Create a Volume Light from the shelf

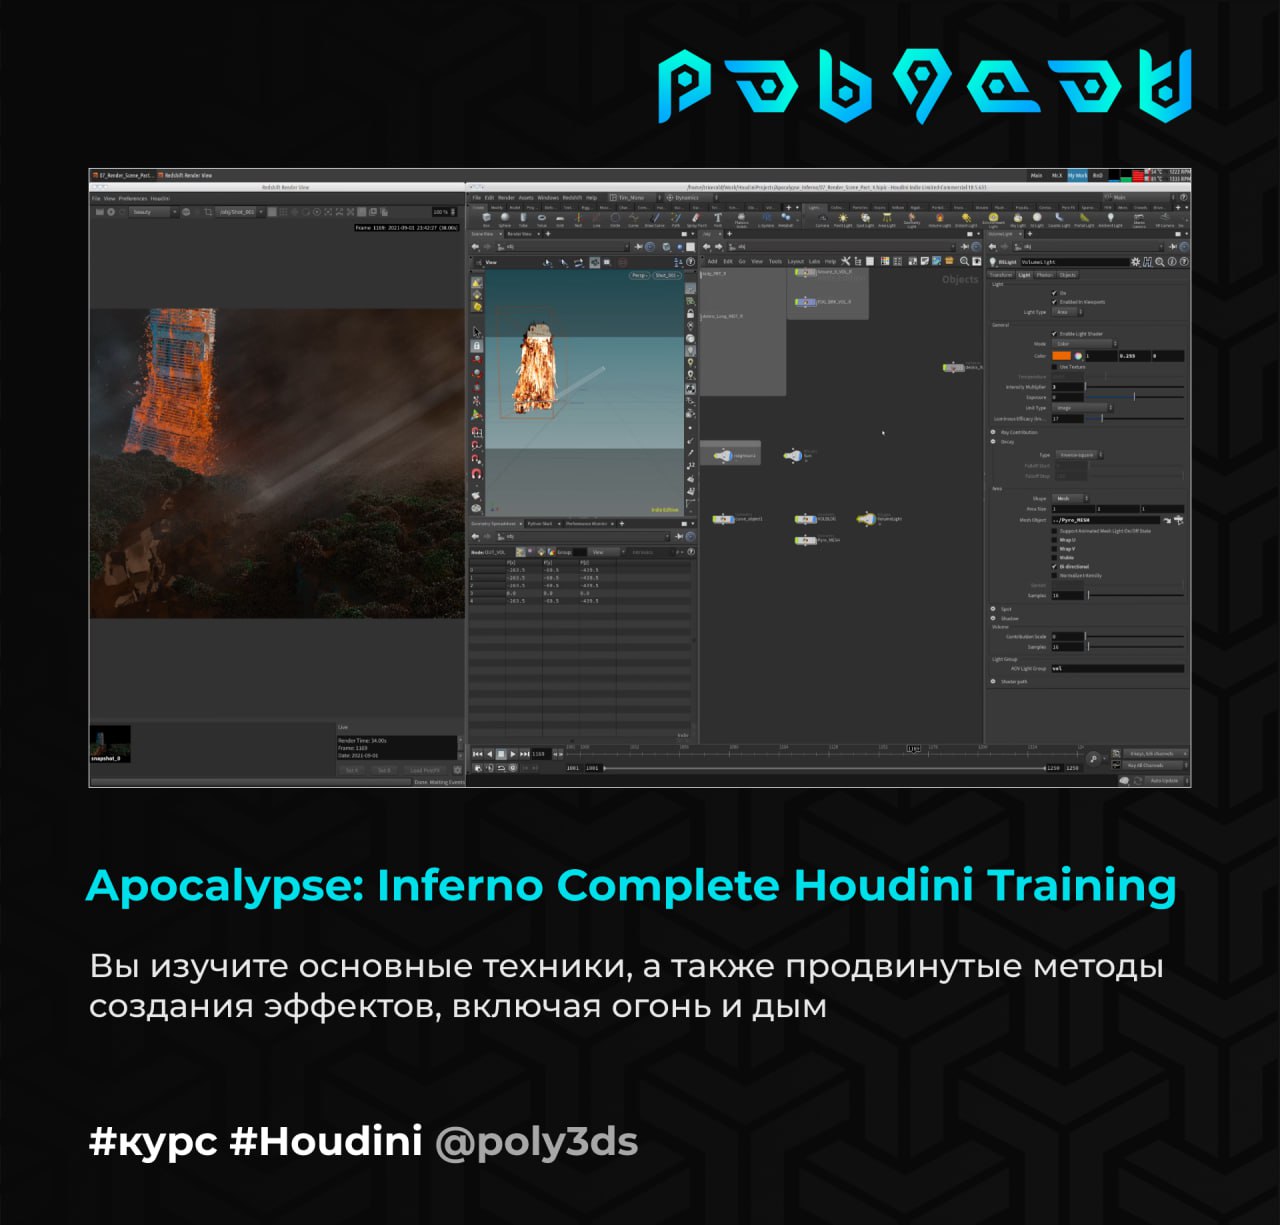tap(940, 220)
